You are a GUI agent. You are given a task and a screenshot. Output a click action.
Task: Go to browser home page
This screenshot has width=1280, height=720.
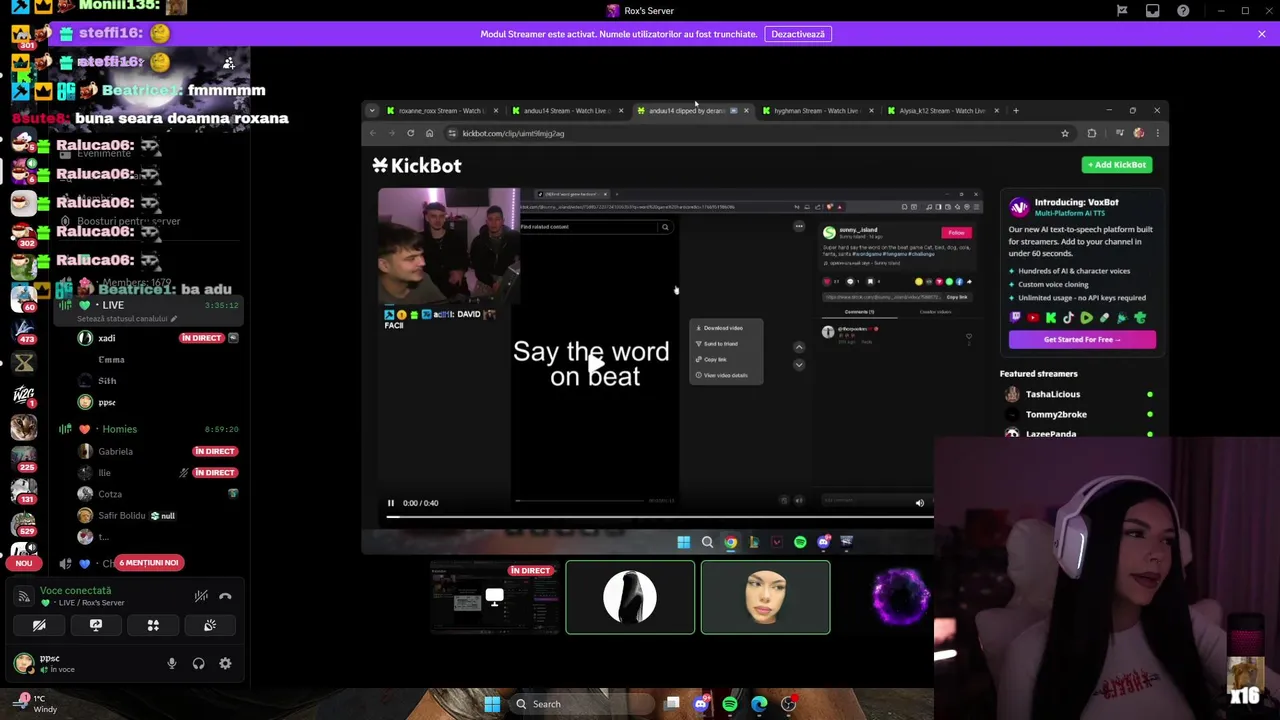[429, 134]
